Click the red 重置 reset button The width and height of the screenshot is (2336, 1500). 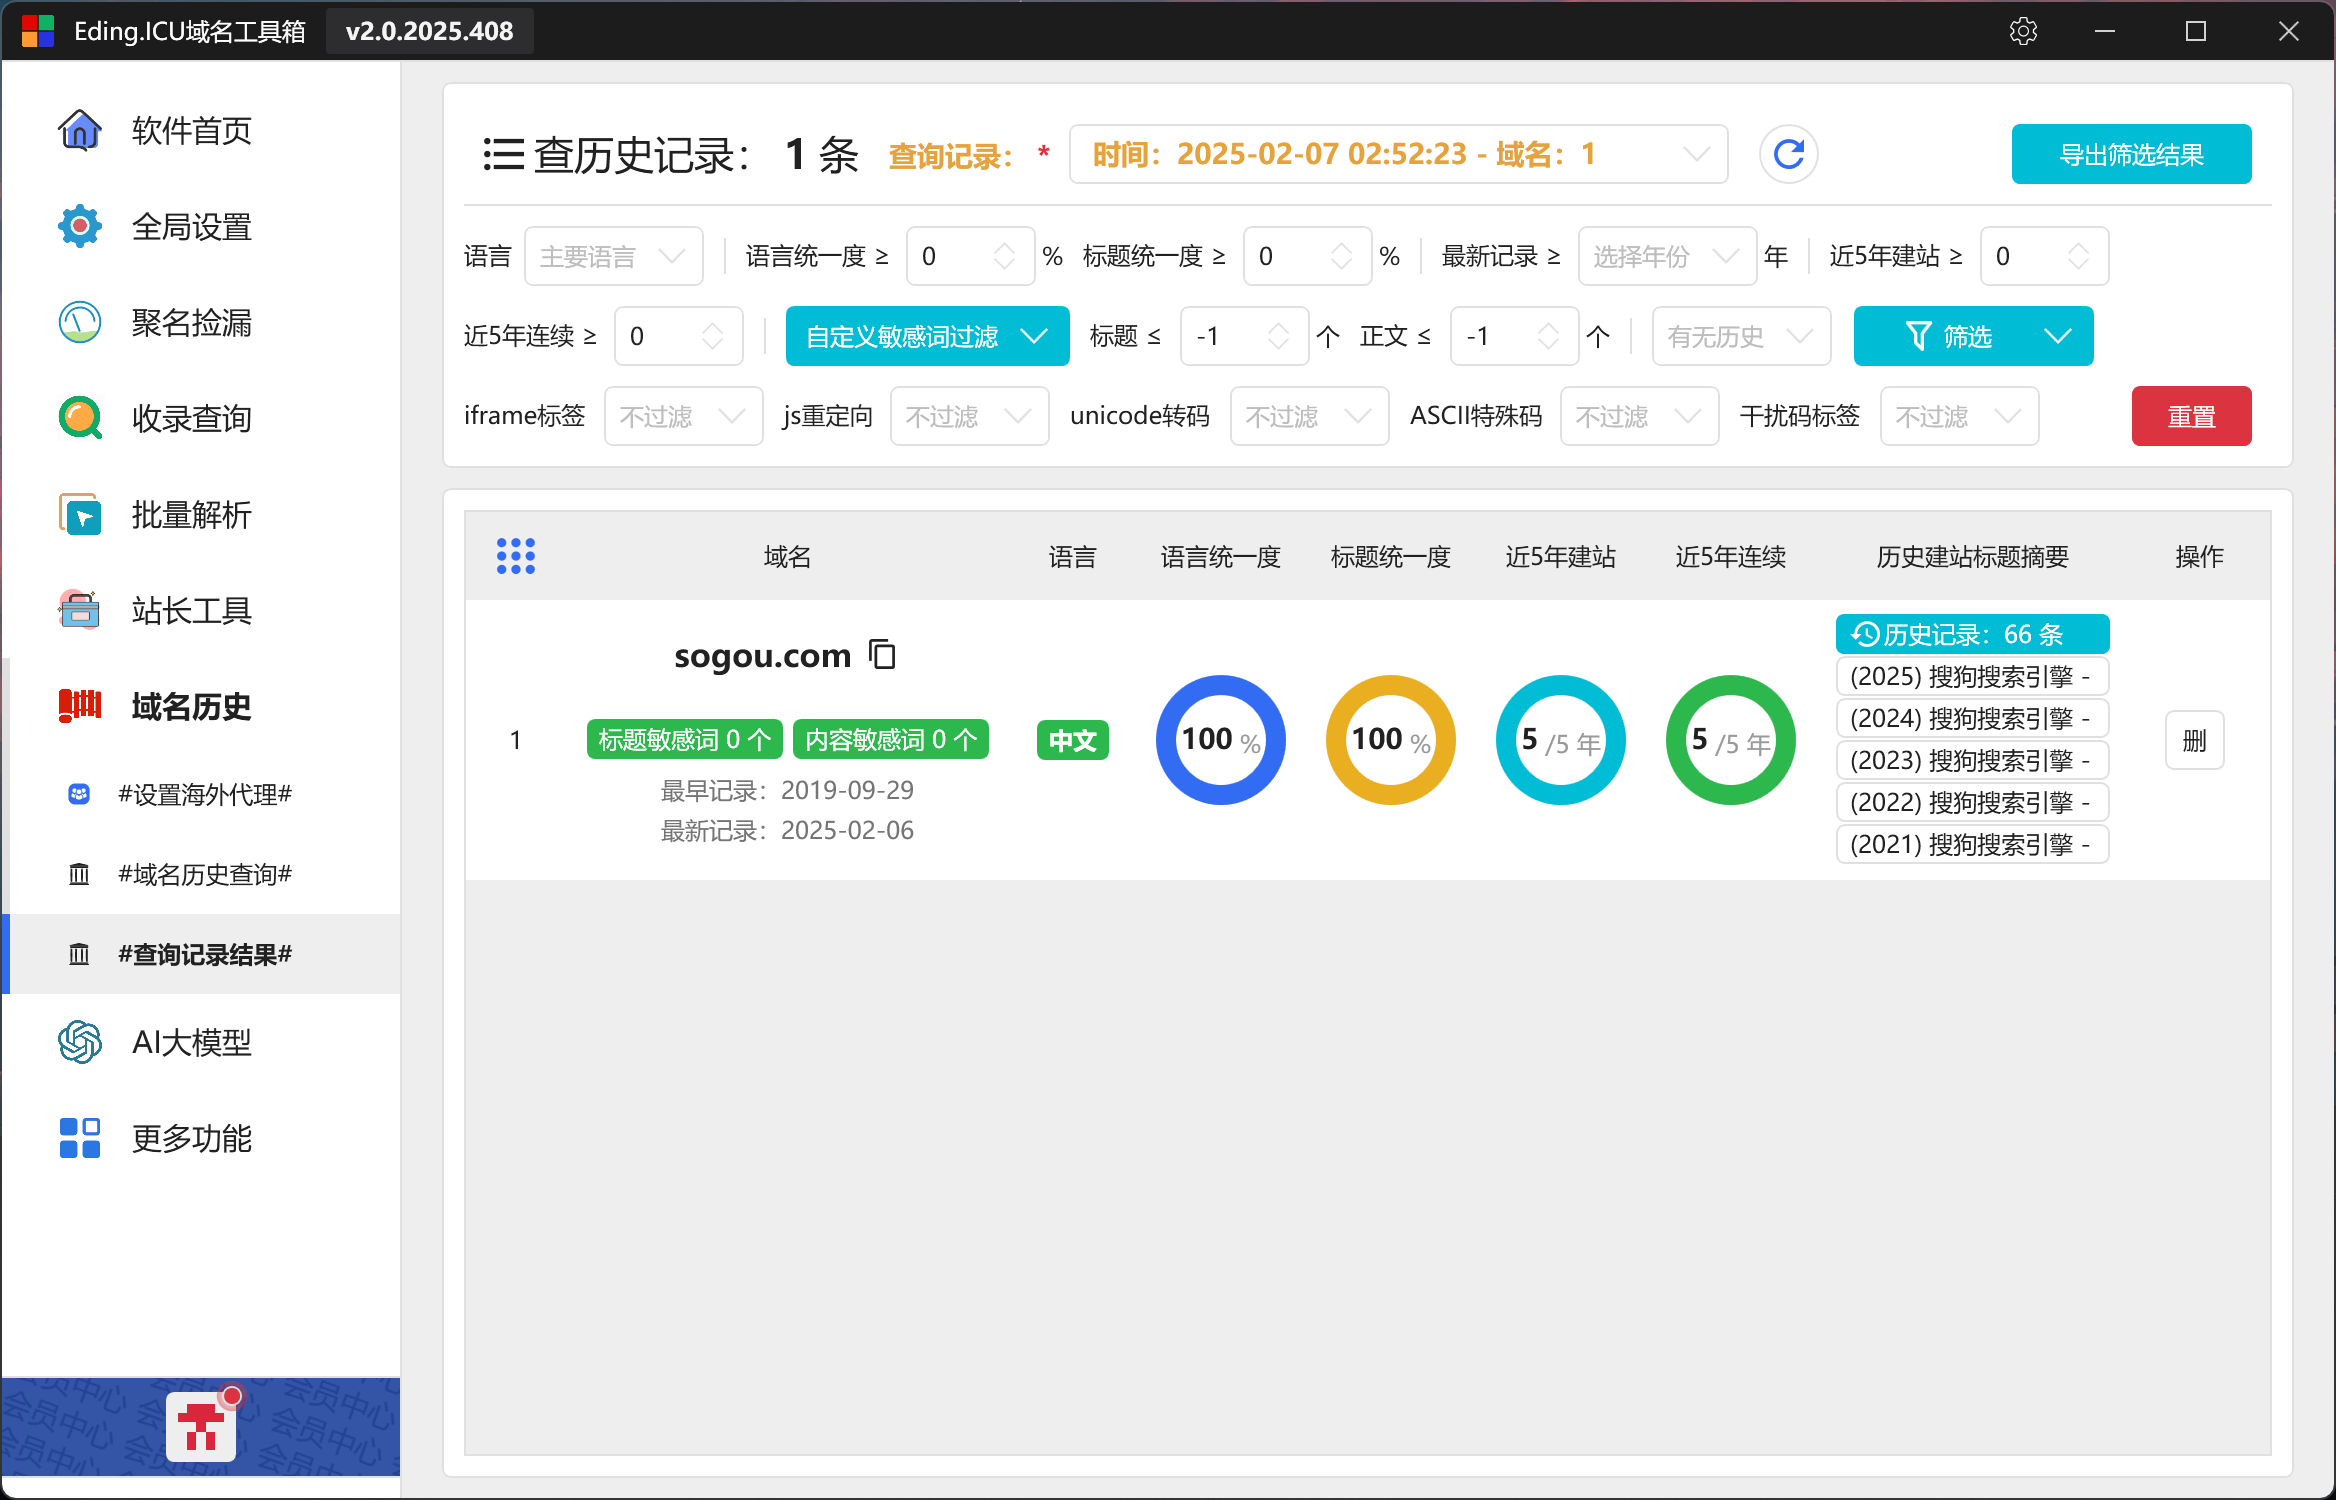click(x=2191, y=416)
